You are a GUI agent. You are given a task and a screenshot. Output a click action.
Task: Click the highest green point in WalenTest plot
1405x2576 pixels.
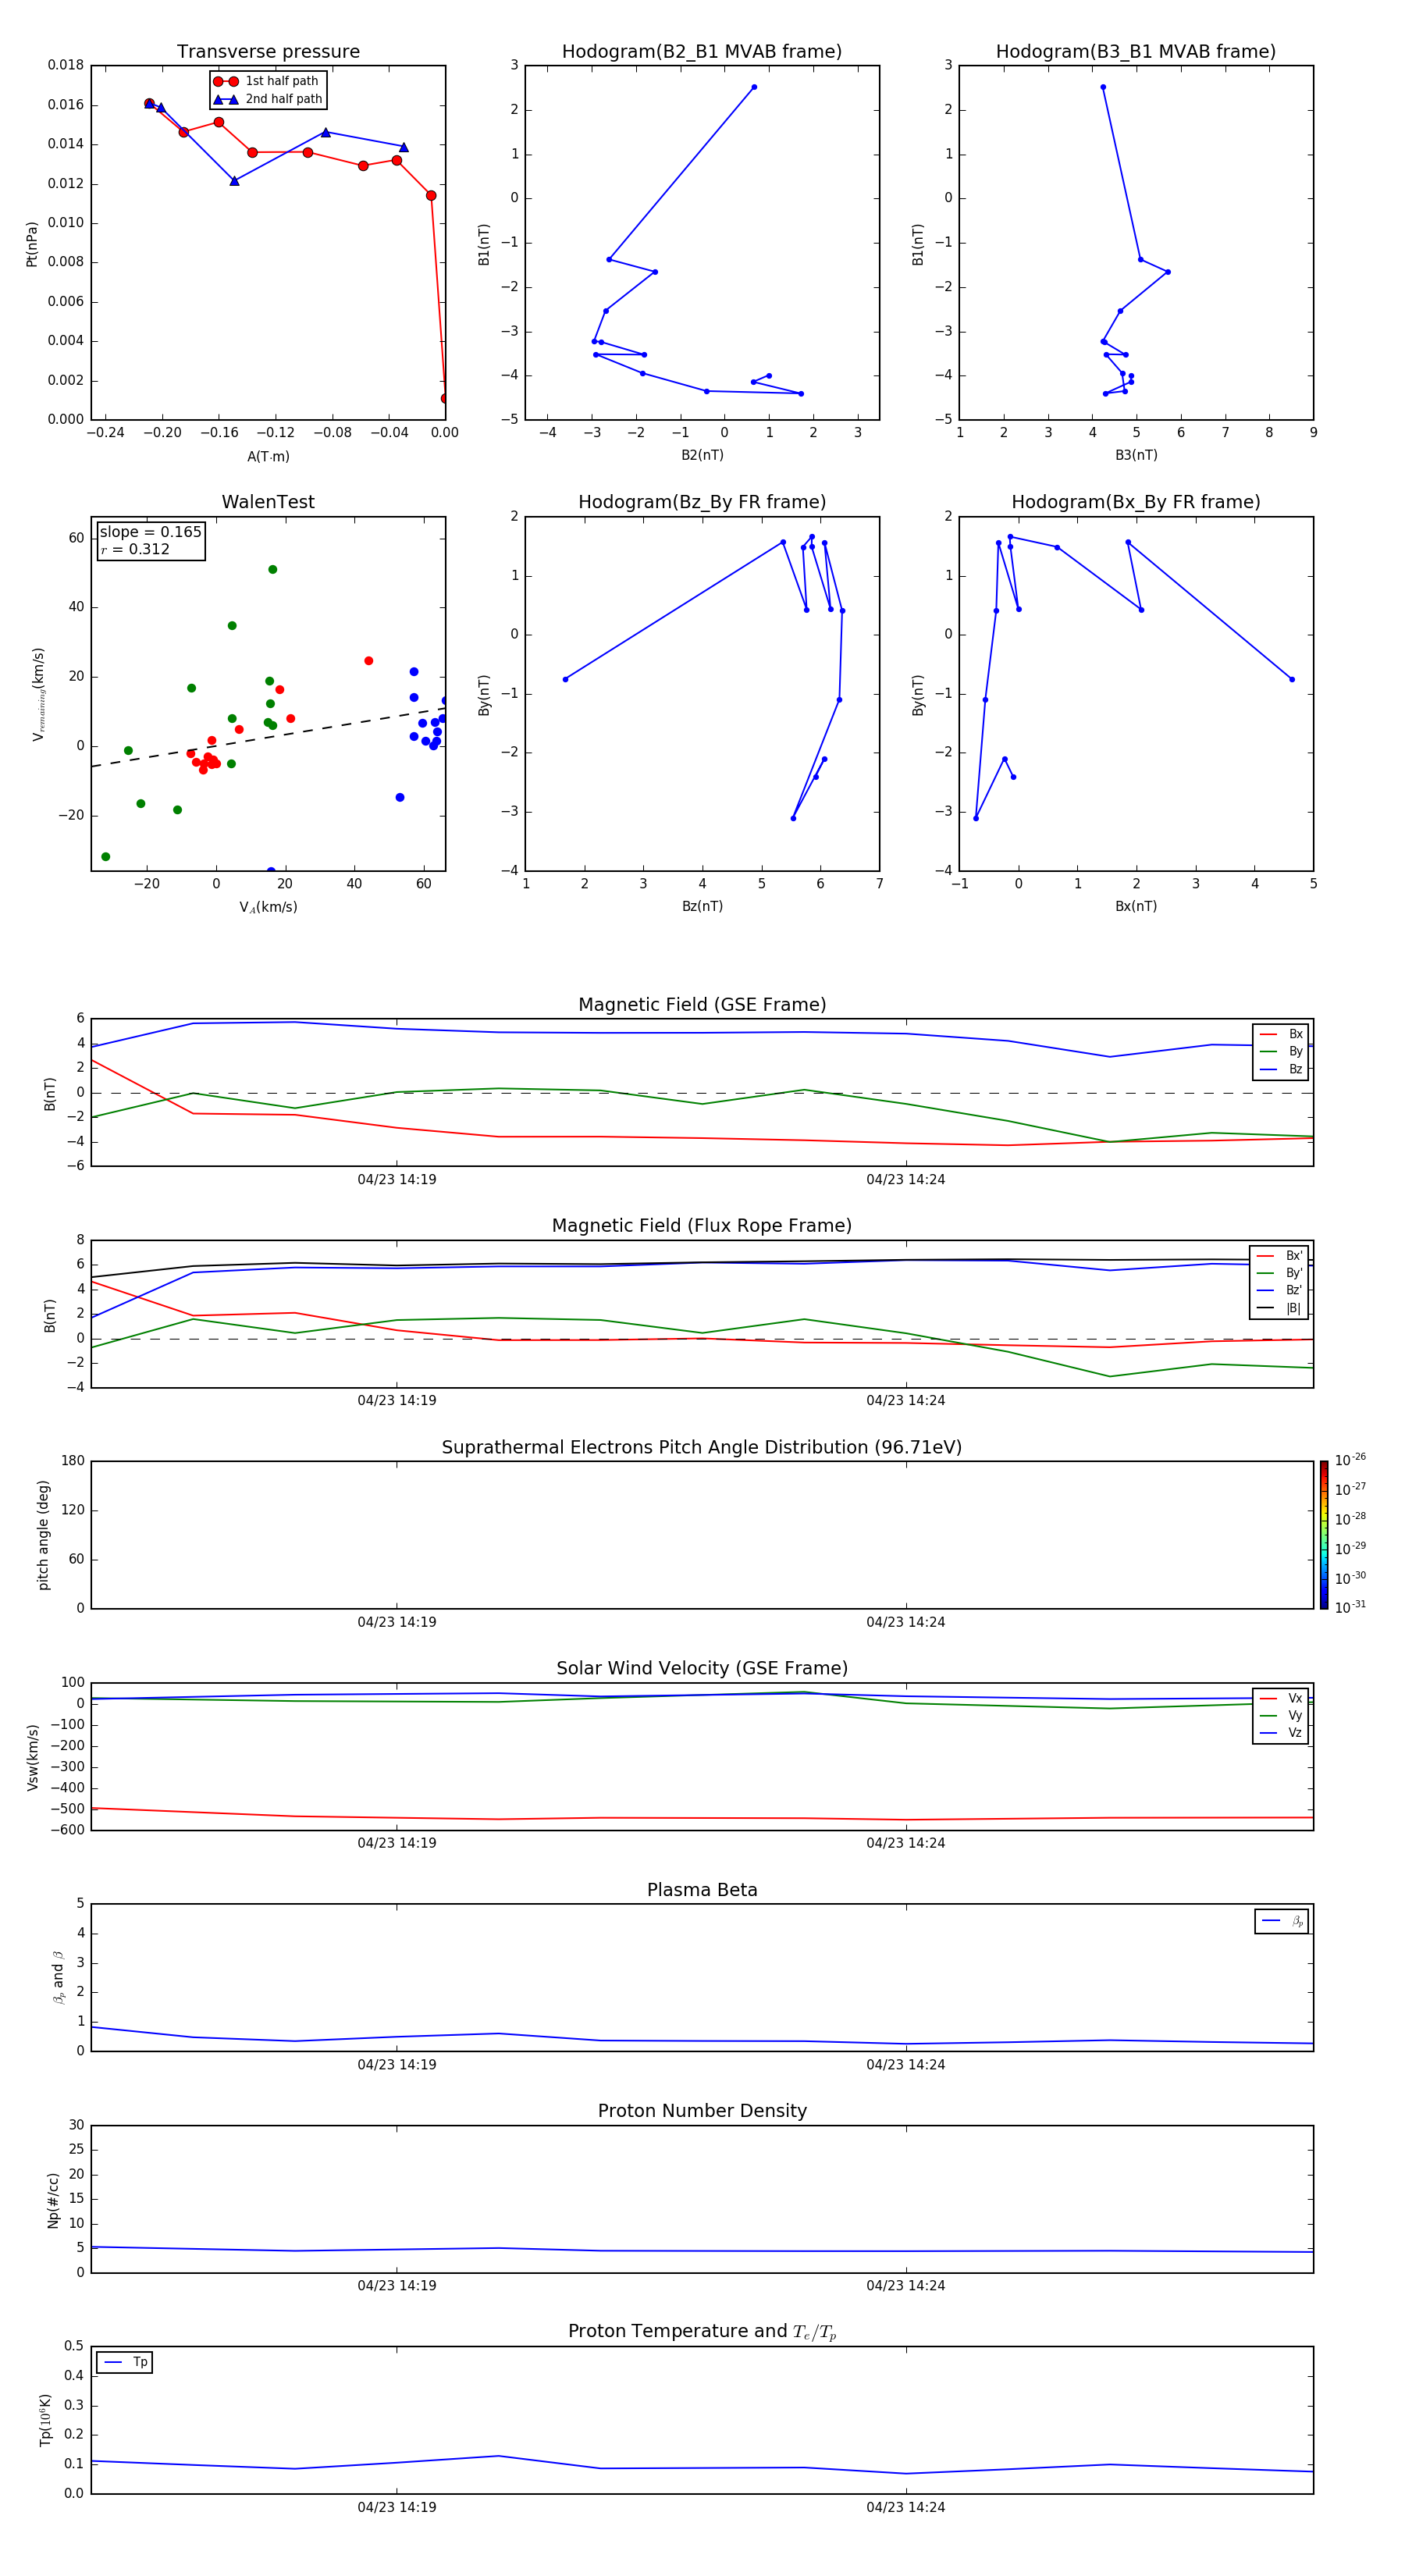[x=272, y=569]
